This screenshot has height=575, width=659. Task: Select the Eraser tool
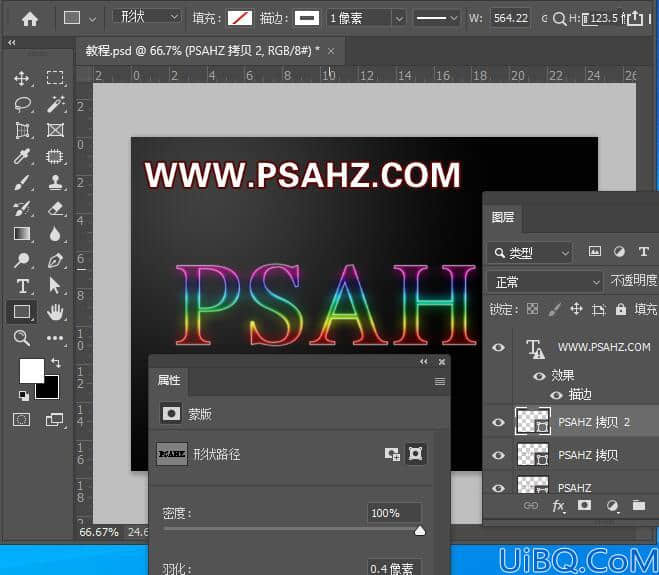point(55,208)
